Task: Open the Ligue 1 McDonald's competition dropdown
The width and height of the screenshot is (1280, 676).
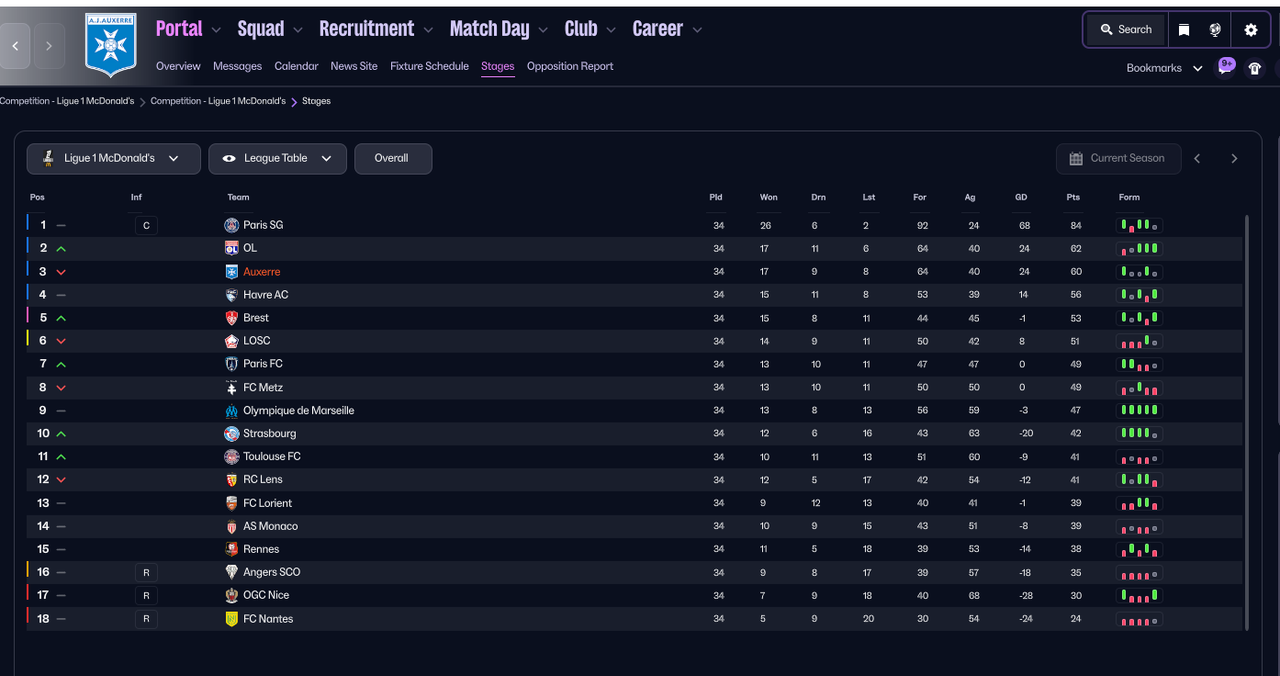Action: point(114,159)
